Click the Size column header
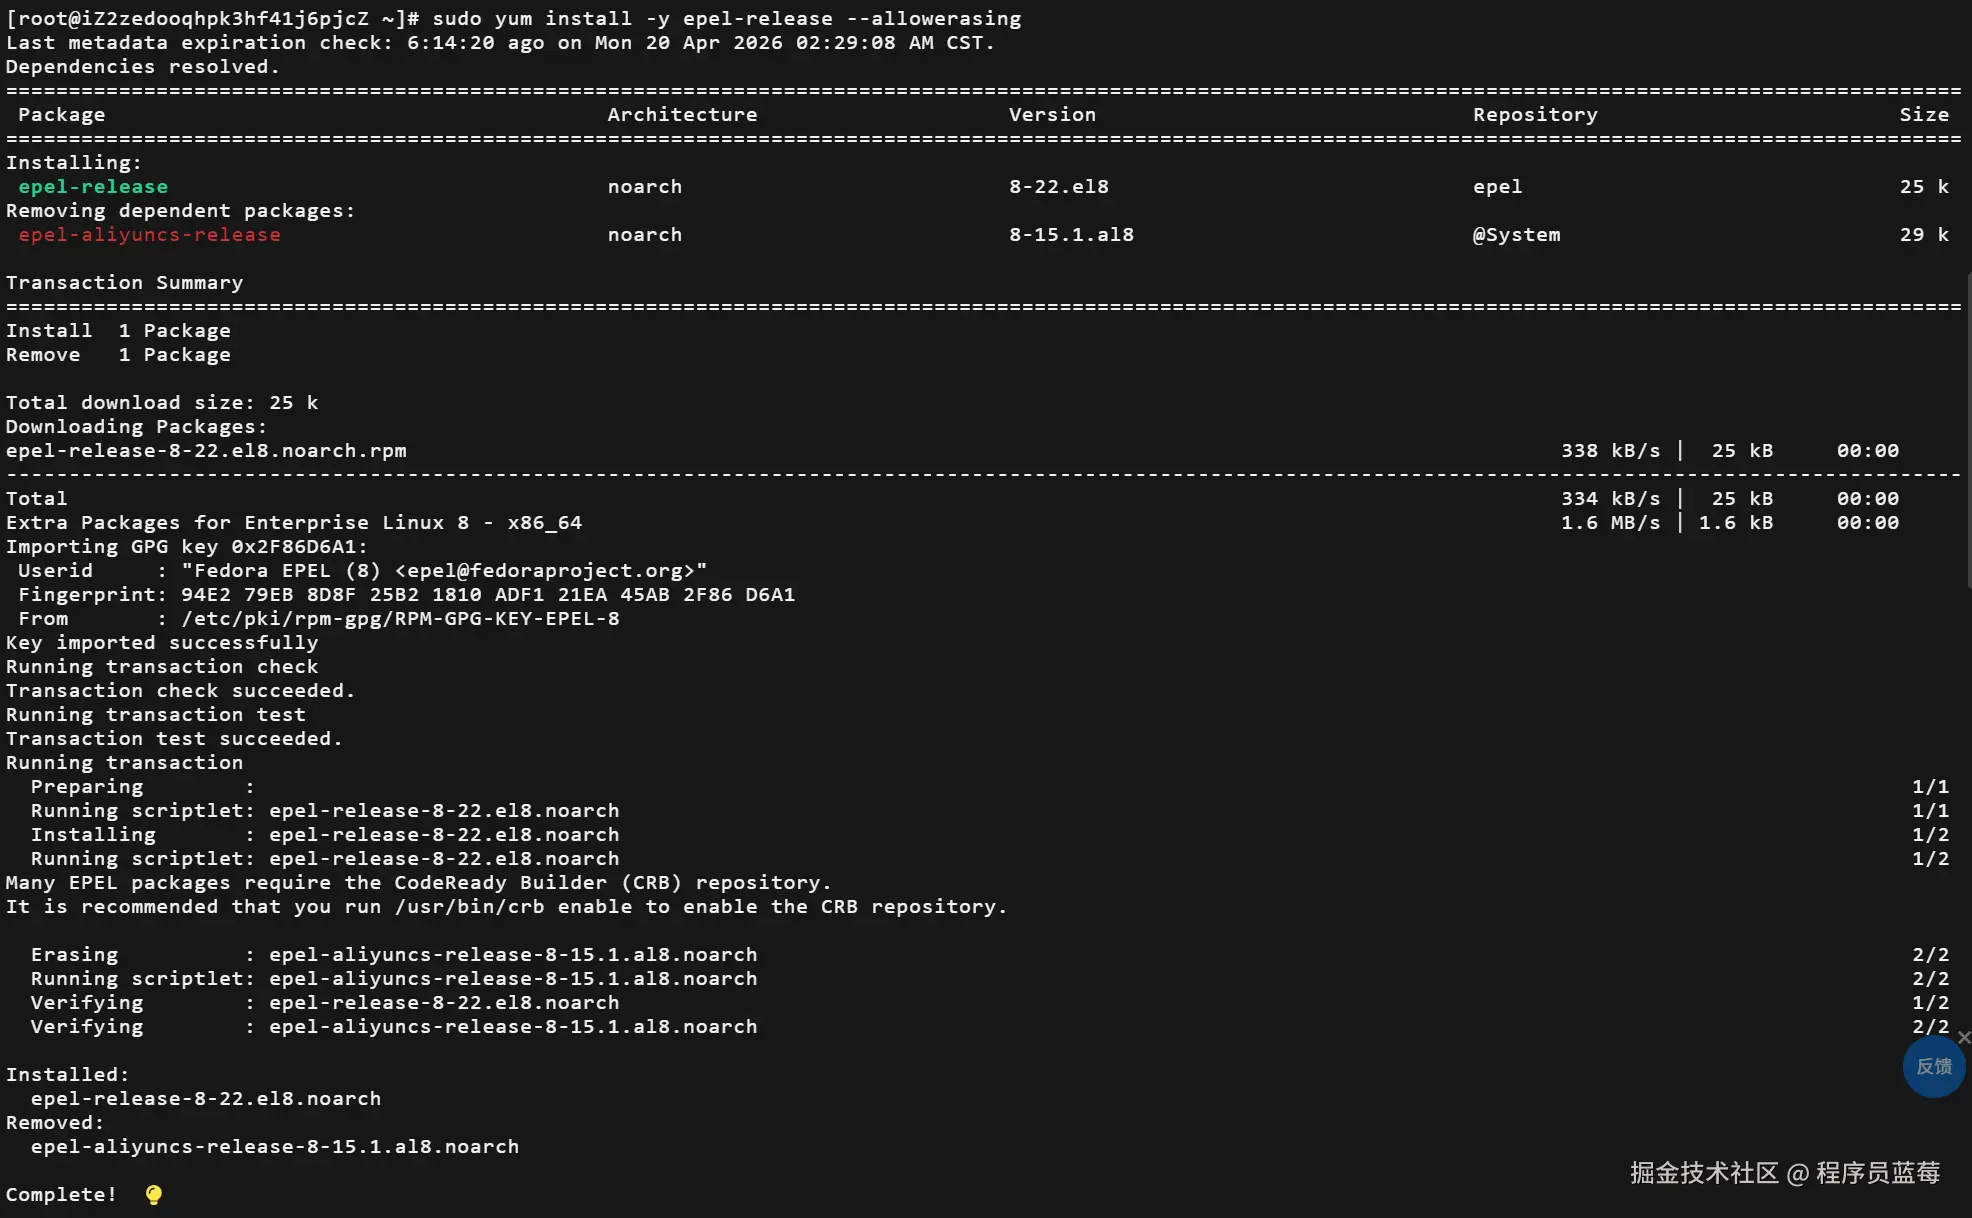This screenshot has width=1972, height=1218. click(x=1923, y=115)
